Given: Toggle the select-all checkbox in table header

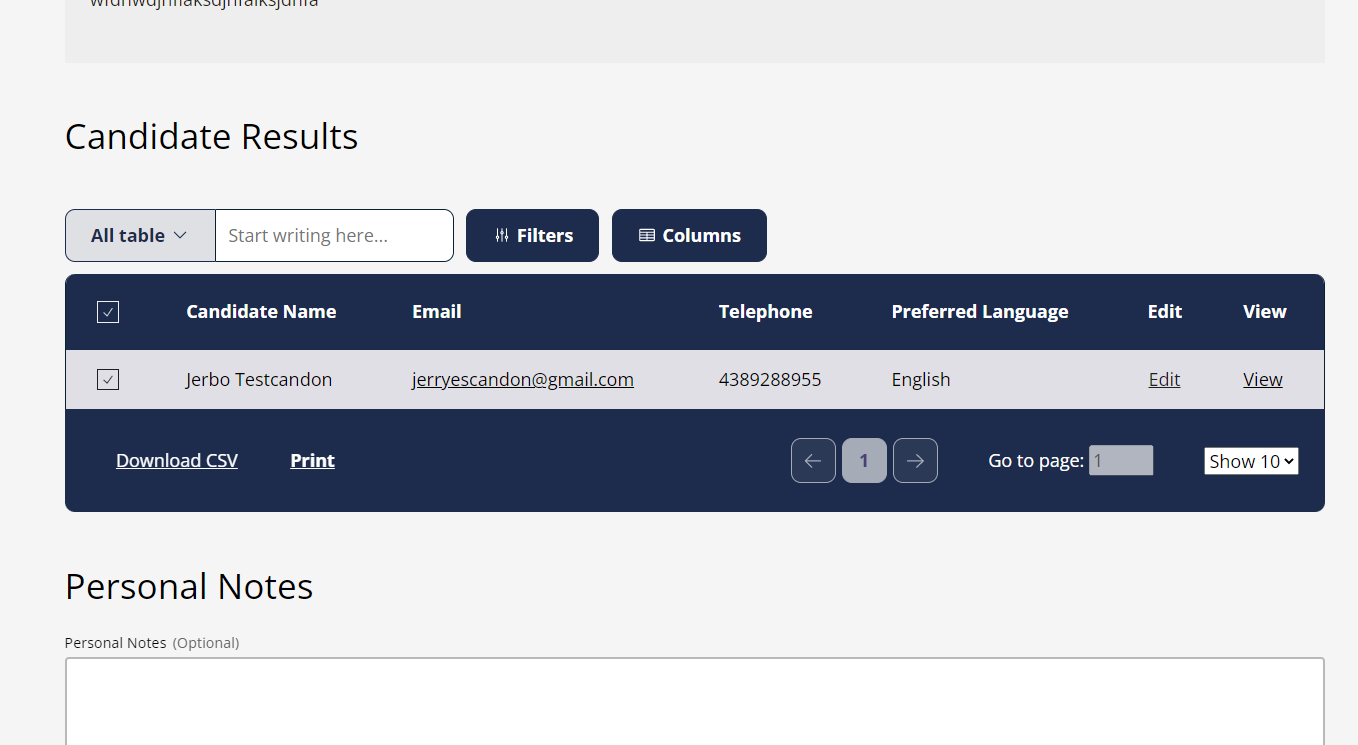Looking at the screenshot, I should (x=107, y=311).
